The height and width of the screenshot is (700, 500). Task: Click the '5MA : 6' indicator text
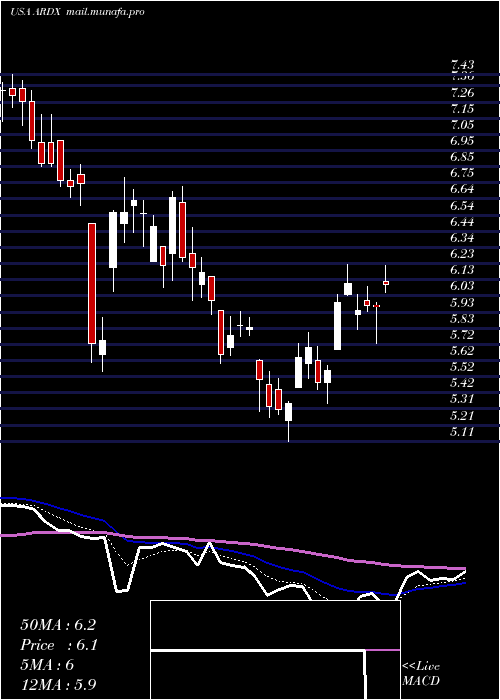pos(47,665)
